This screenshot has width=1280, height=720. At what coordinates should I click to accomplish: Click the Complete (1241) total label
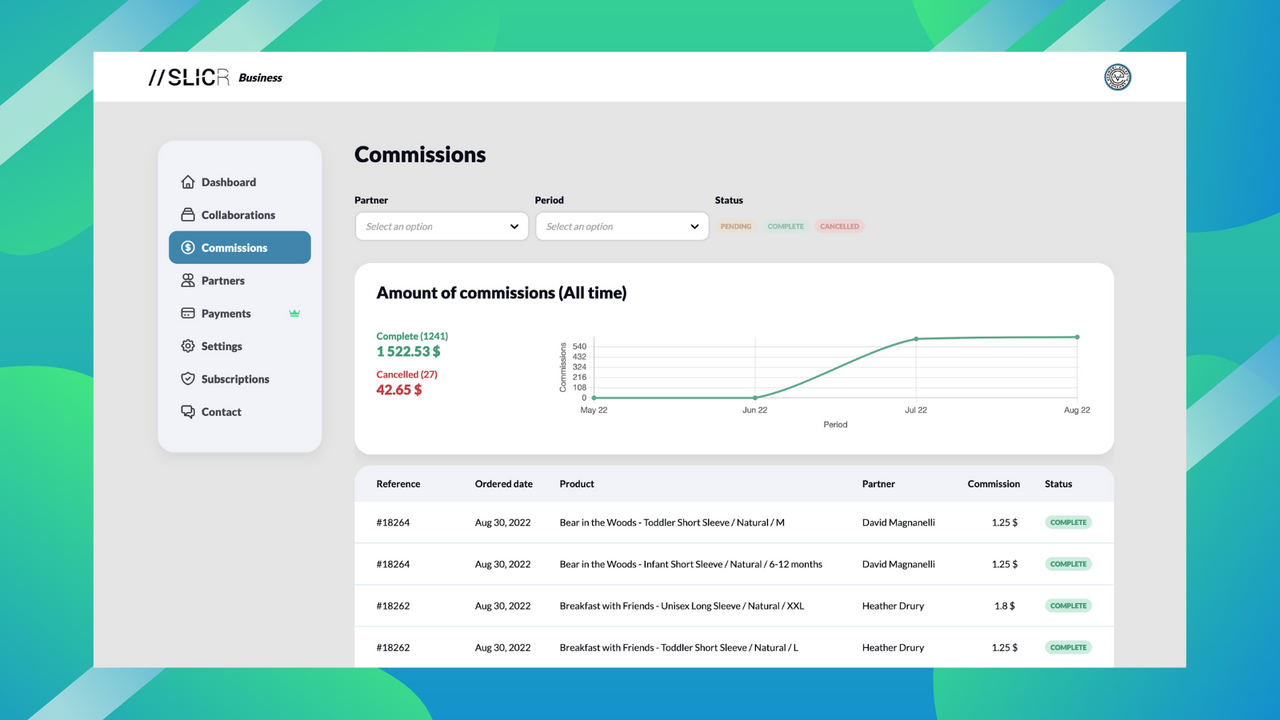pos(412,336)
